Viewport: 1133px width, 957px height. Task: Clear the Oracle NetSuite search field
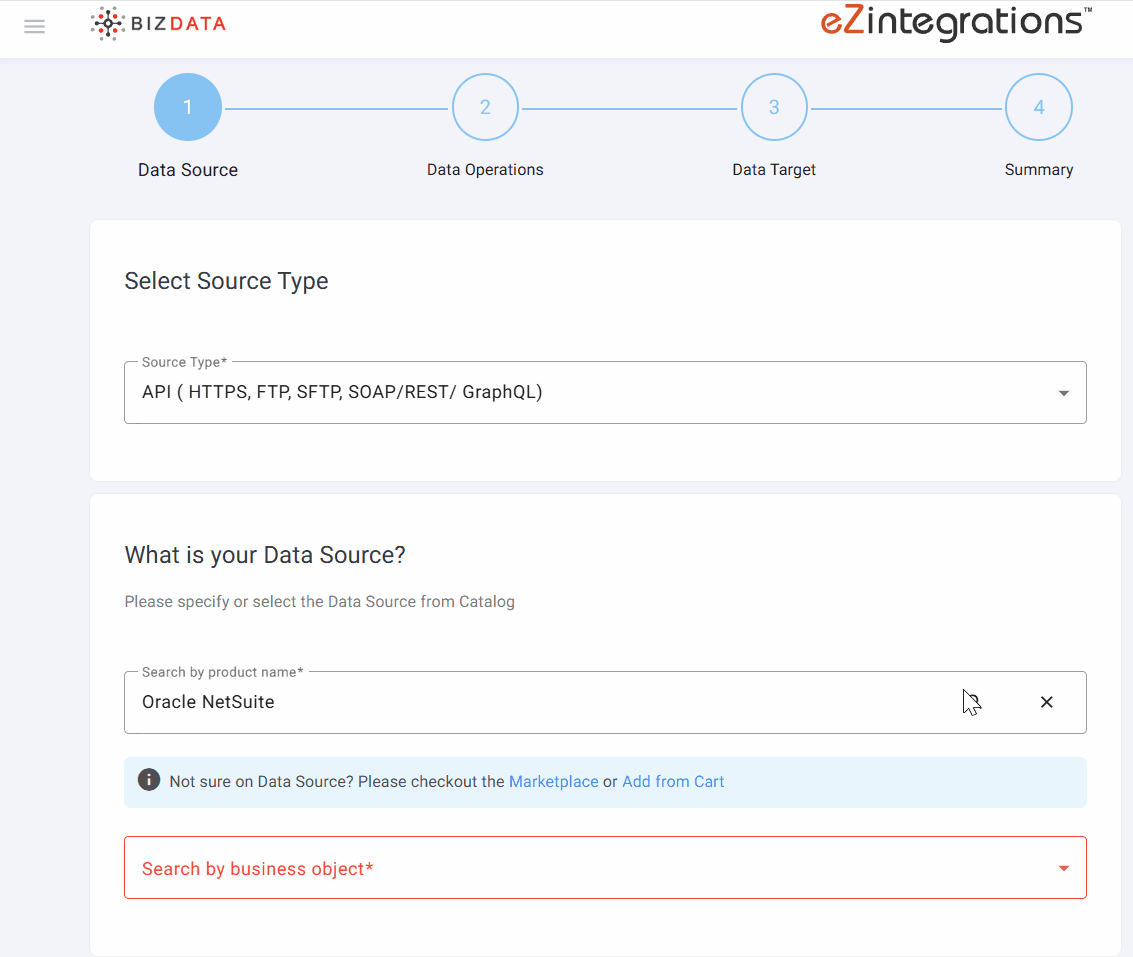click(1046, 702)
